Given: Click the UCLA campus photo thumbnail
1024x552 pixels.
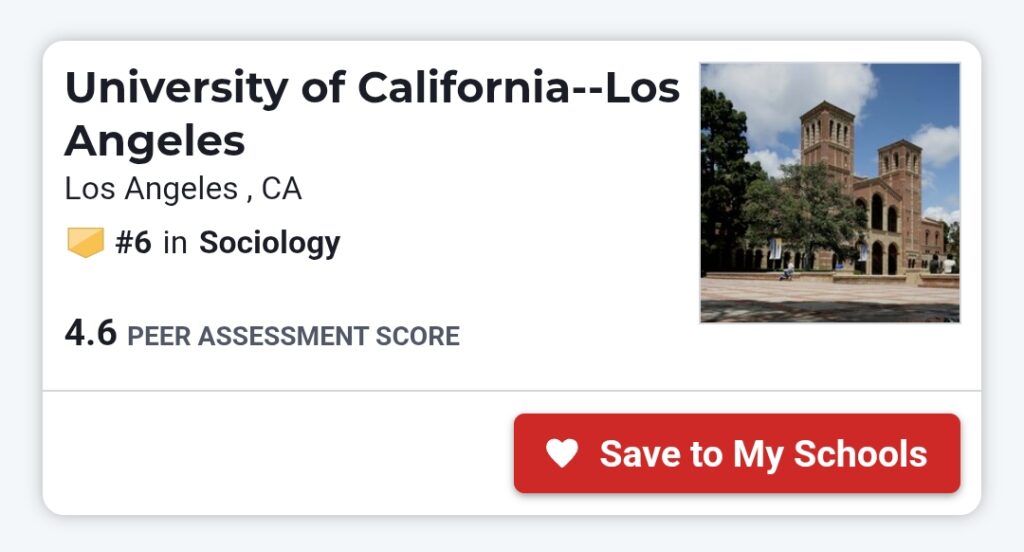Looking at the screenshot, I should coord(830,193).
